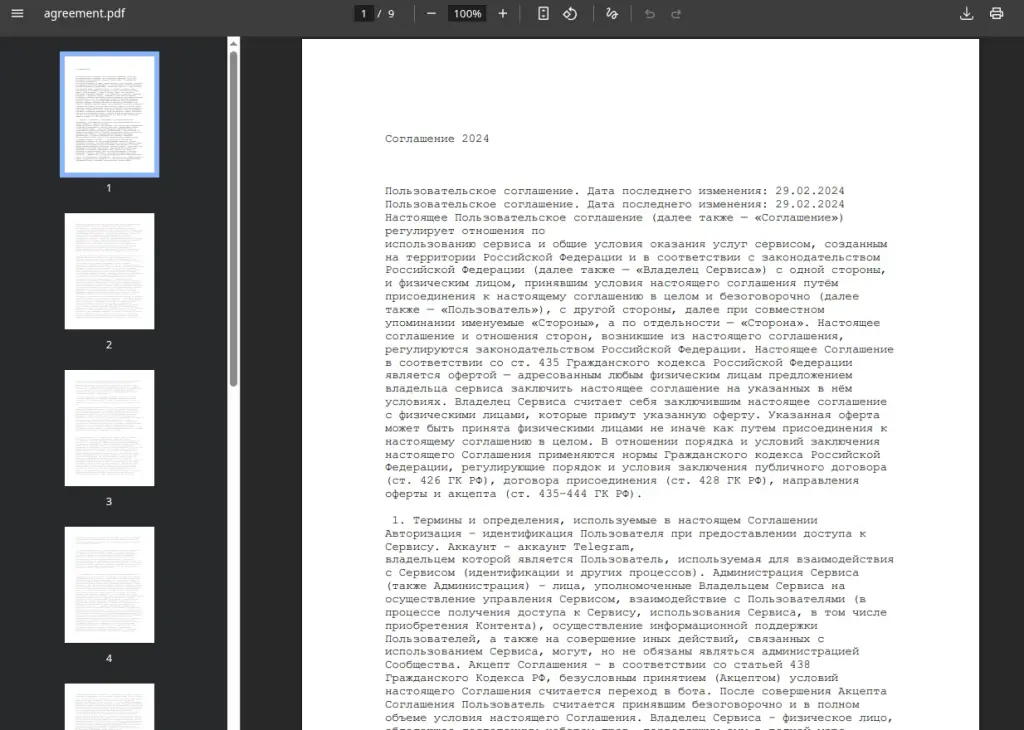The height and width of the screenshot is (730, 1024).
Task: Click the line 'регулирует отношения по'
Action: 465,230
